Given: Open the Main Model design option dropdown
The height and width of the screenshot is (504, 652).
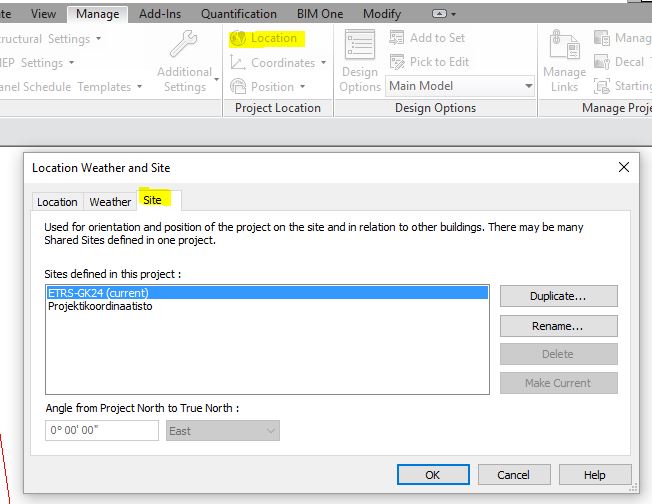Looking at the screenshot, I should (459, 86).
